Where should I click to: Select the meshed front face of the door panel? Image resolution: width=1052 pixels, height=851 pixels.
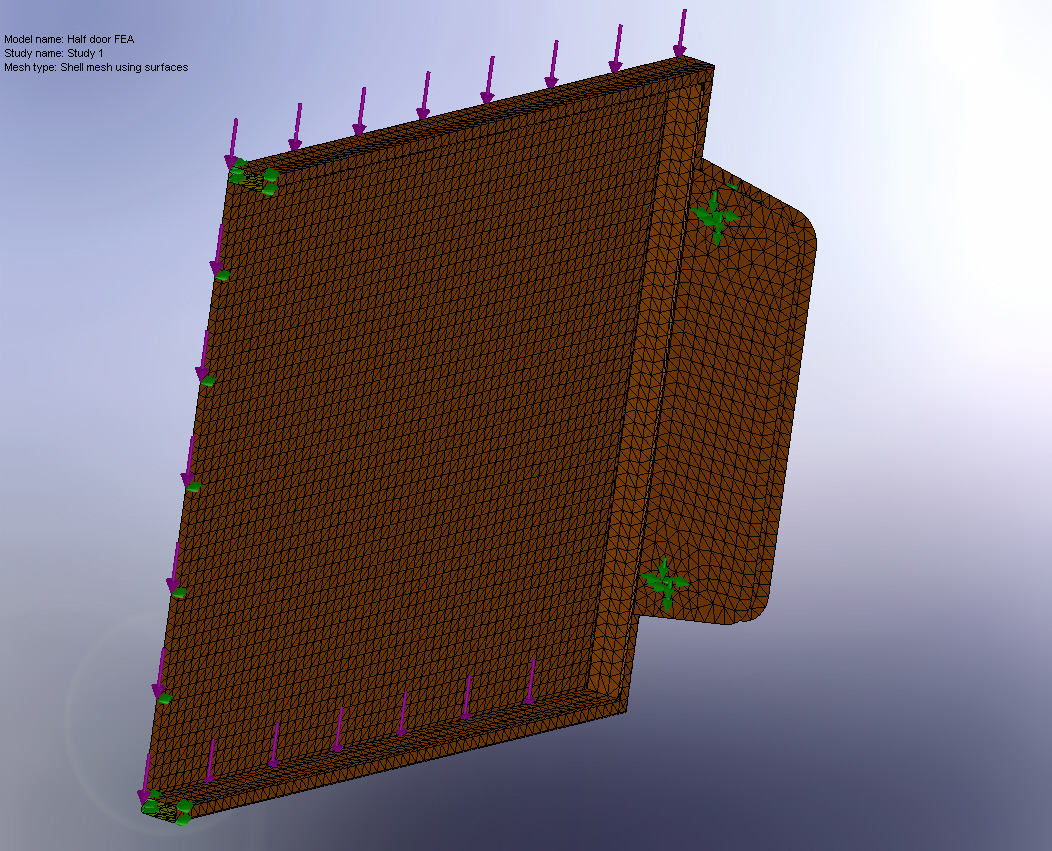point(420,430)
